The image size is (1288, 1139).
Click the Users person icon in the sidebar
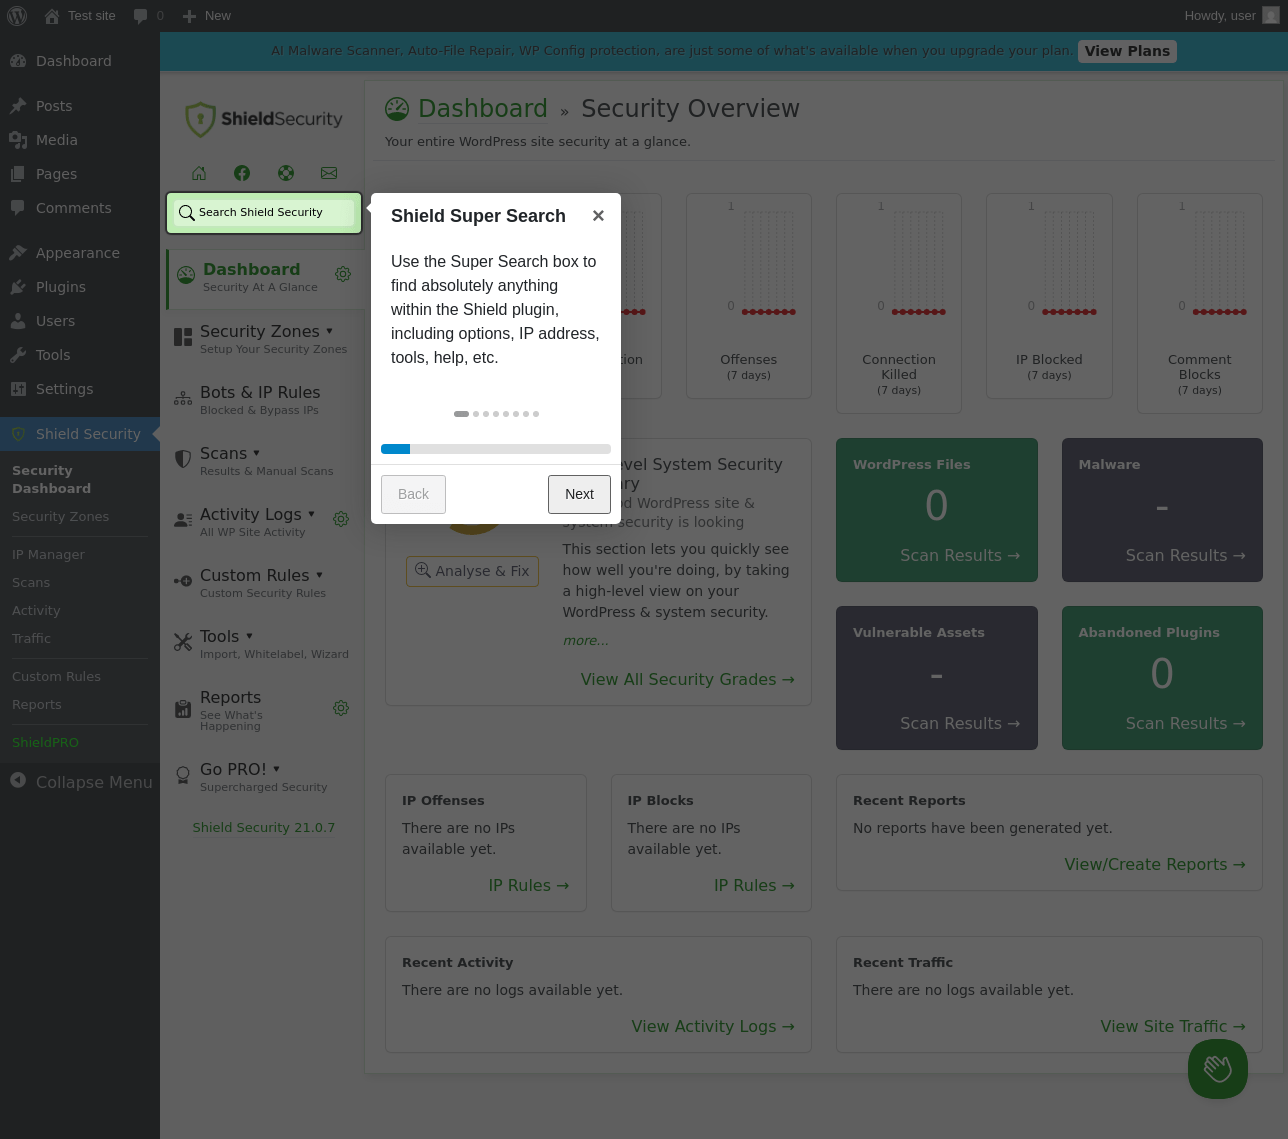coord(18,321)
